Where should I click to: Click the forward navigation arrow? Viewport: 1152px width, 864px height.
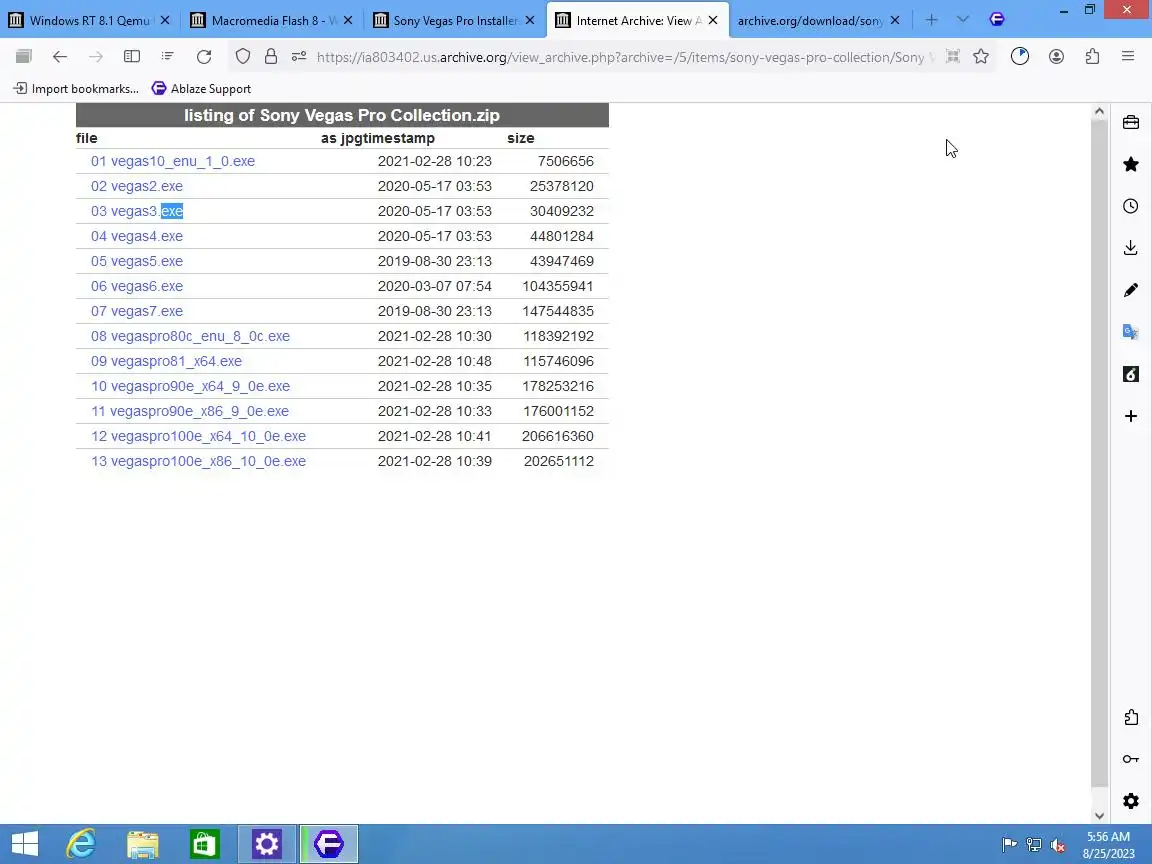coord(96,57)
